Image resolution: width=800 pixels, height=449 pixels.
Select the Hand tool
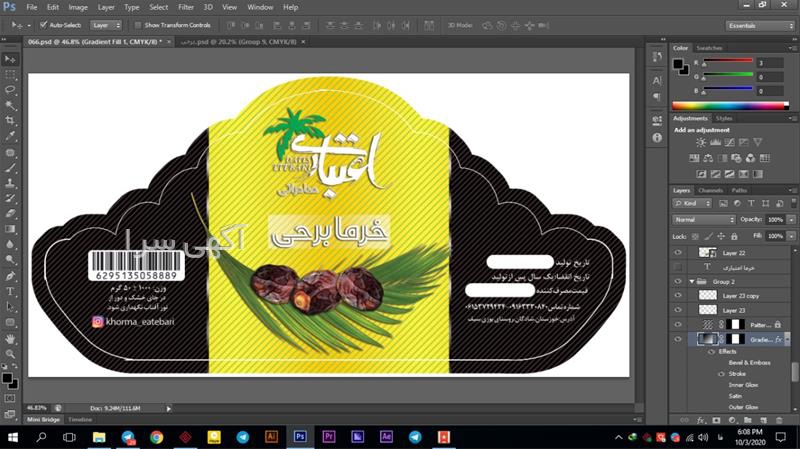click(x=10, y=338)
